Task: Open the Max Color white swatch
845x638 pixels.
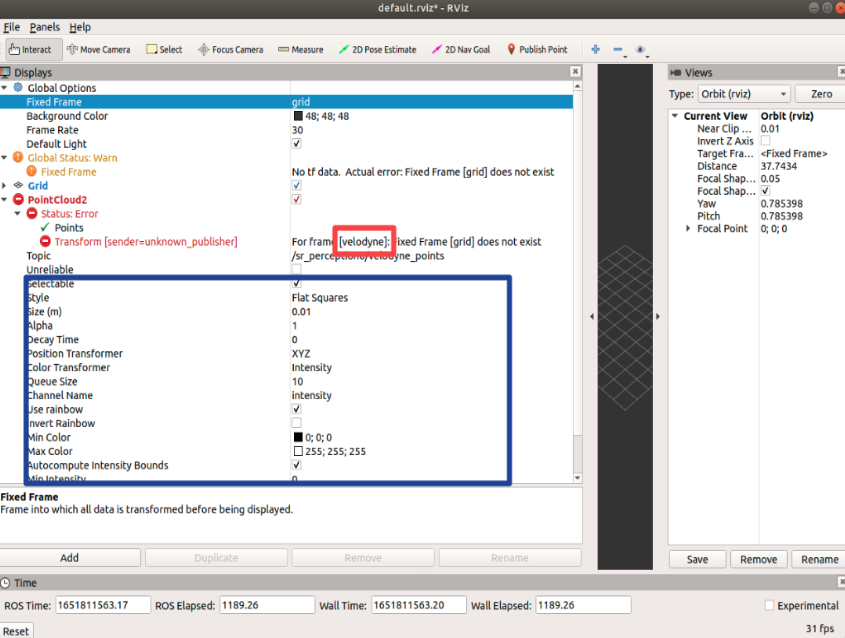Action: pos(298,451)
